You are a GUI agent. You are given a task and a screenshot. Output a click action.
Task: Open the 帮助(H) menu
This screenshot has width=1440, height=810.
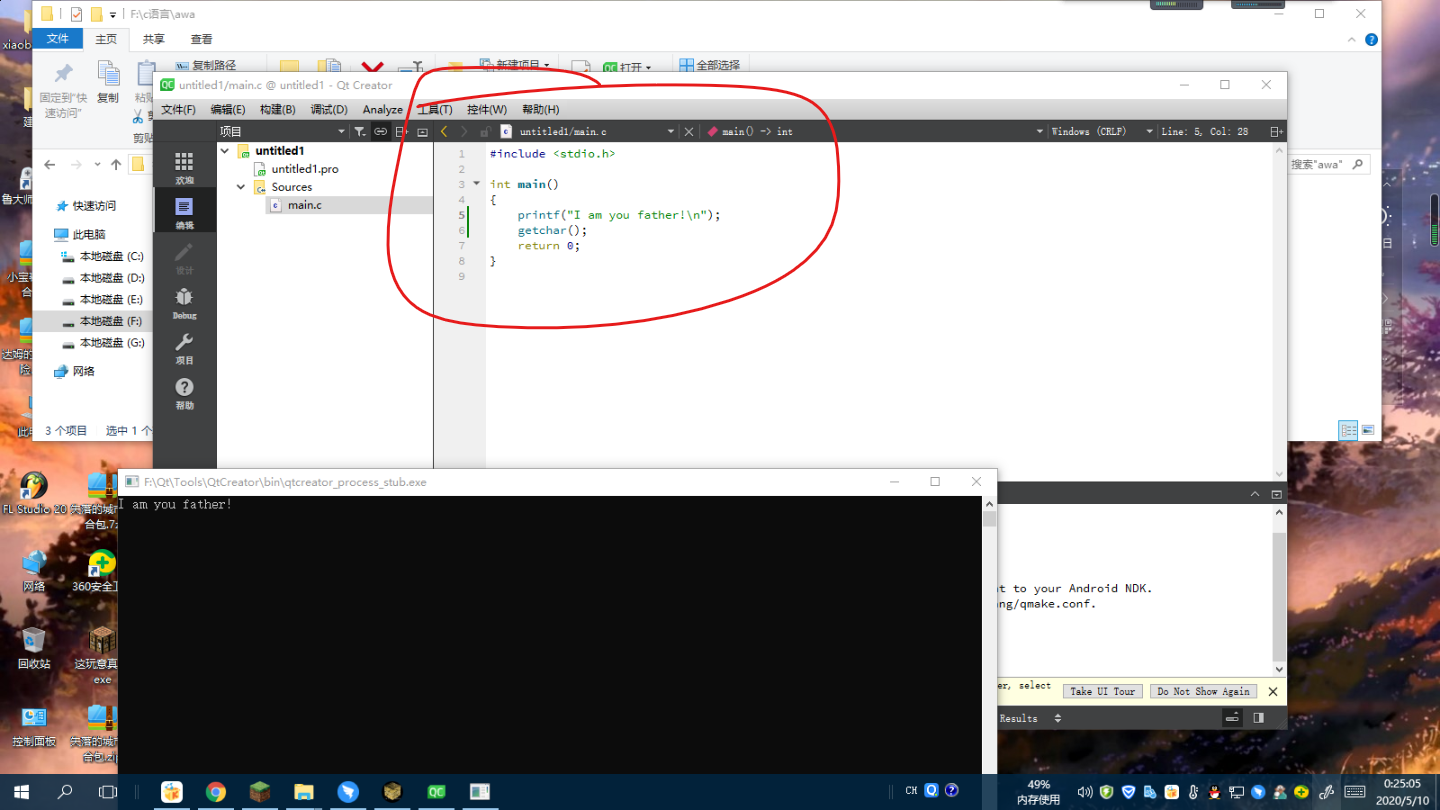(x=541, y=109)
